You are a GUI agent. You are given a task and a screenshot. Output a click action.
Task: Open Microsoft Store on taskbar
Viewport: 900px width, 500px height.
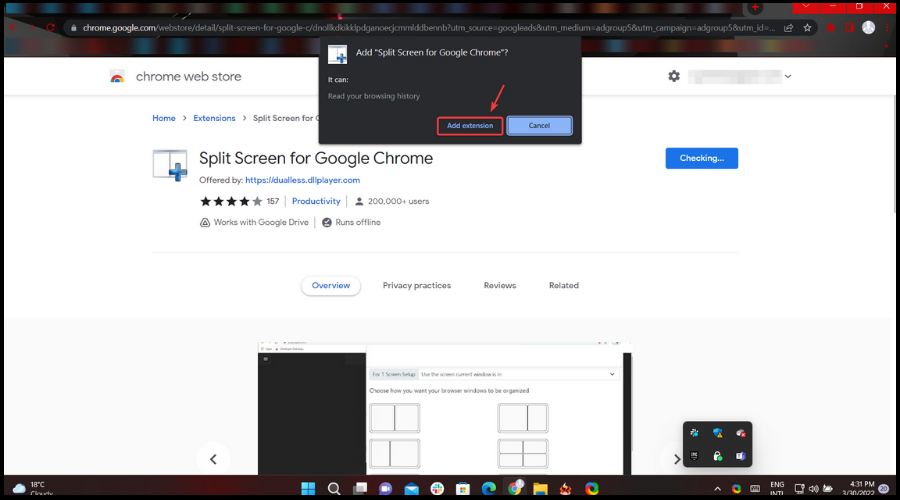point(463,489)
